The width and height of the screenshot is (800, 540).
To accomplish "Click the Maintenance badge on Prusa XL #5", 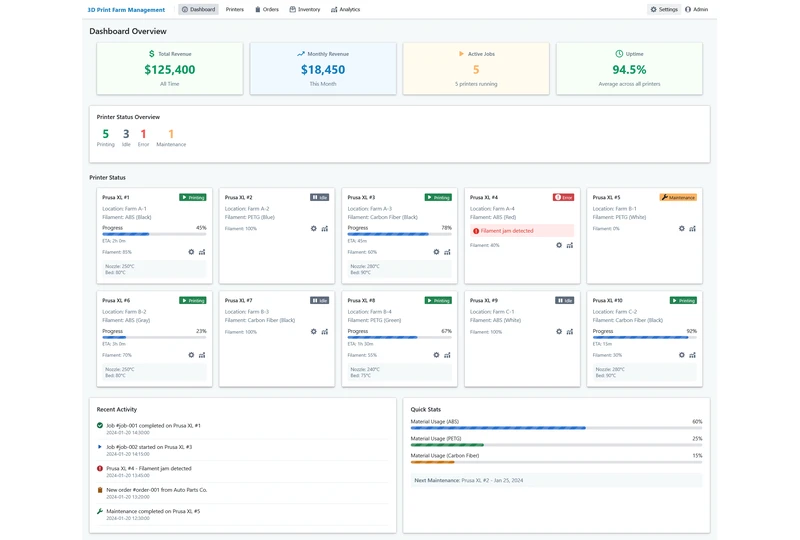I will [x=678, y=198].
